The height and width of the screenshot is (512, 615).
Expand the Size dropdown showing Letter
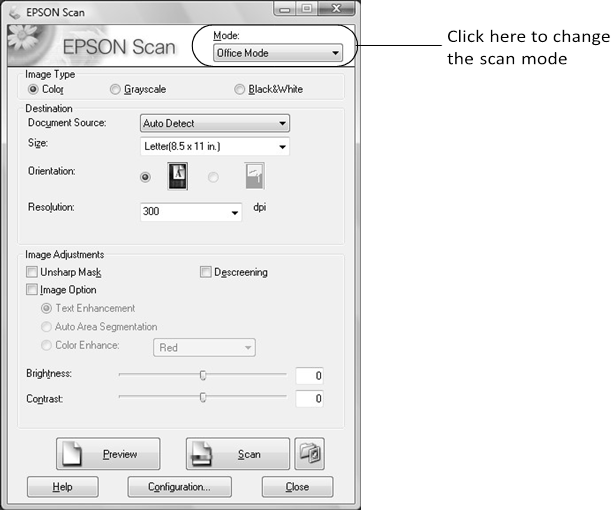click(x=215, y=146)
